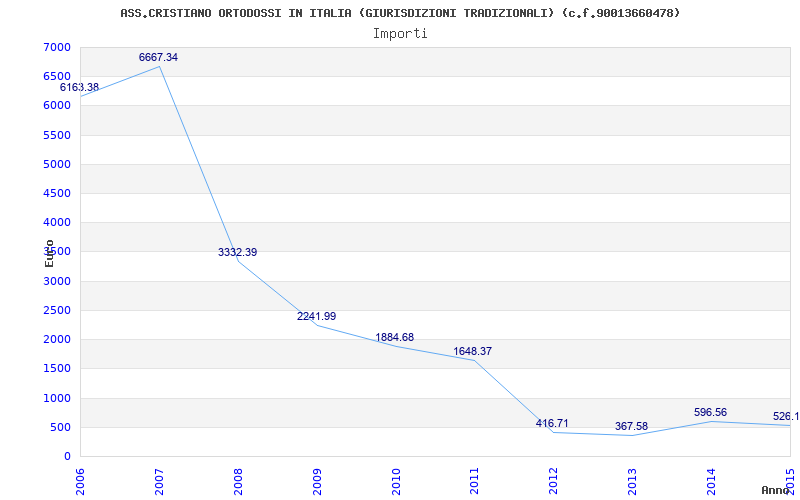The height and width of the screenshot is (500, 800).
Task: Click the x-axis year 2012
Action: 554,481
